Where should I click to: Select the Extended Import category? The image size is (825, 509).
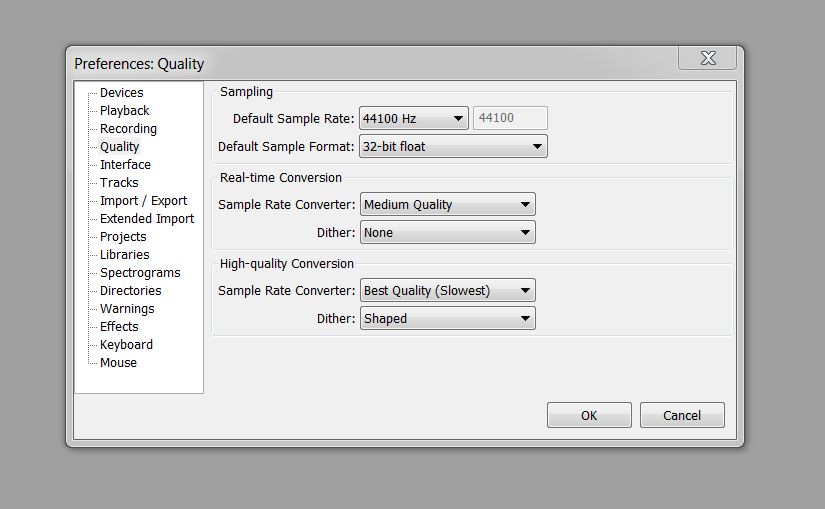click(147, 218)
